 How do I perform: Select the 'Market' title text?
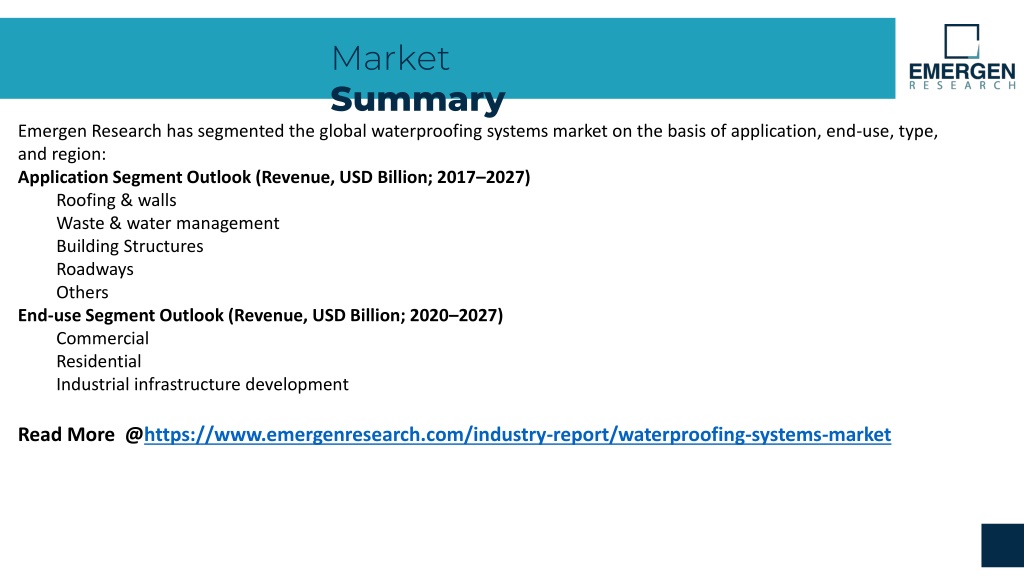[391, 58]
